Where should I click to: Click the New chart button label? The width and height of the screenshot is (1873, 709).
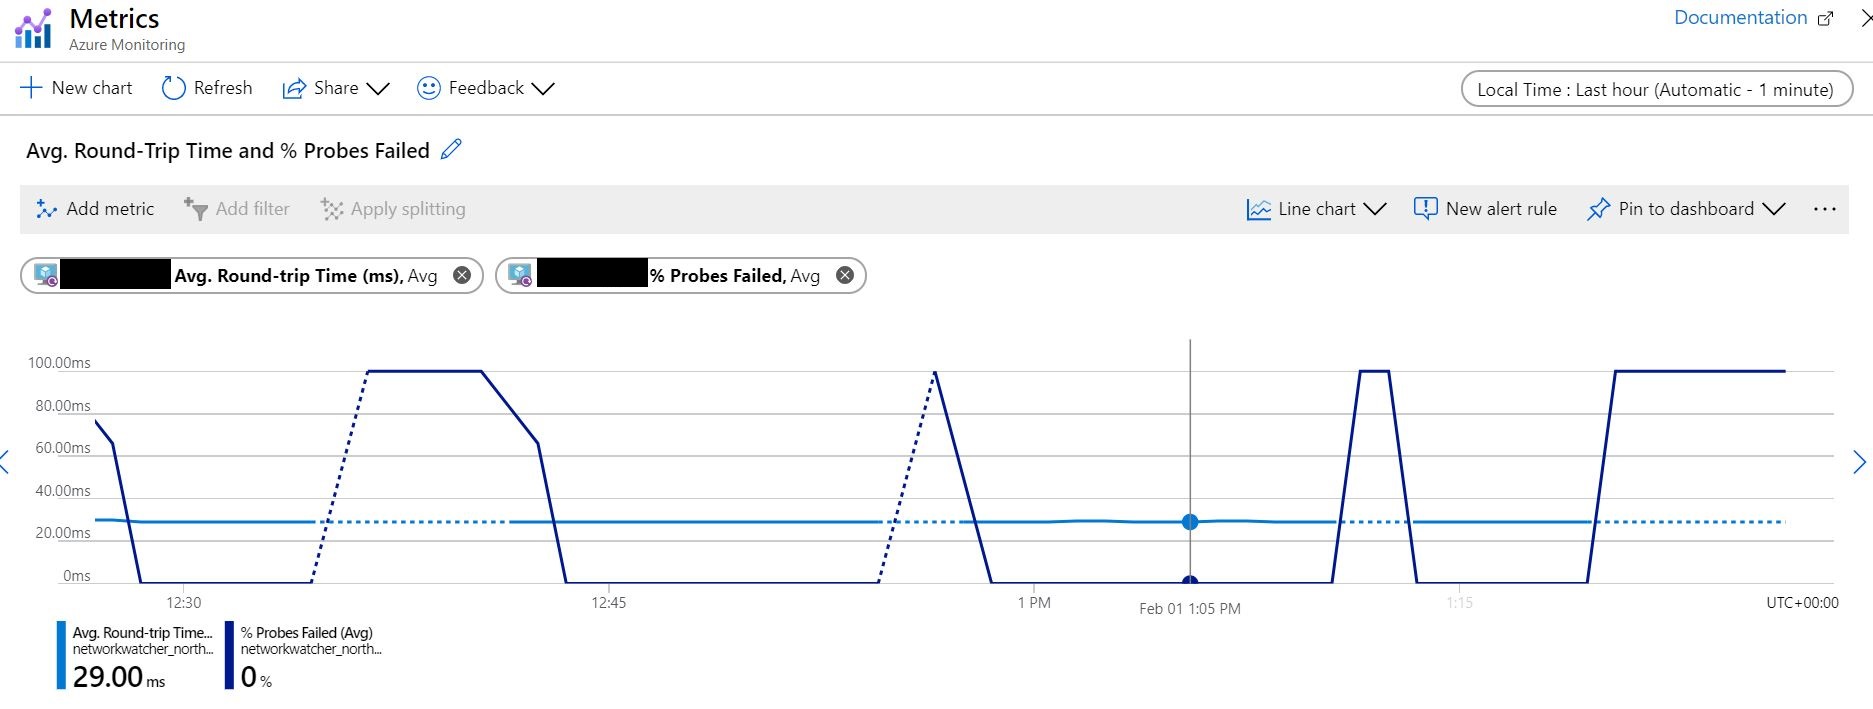pyautogui.click(x=92, y=88)
